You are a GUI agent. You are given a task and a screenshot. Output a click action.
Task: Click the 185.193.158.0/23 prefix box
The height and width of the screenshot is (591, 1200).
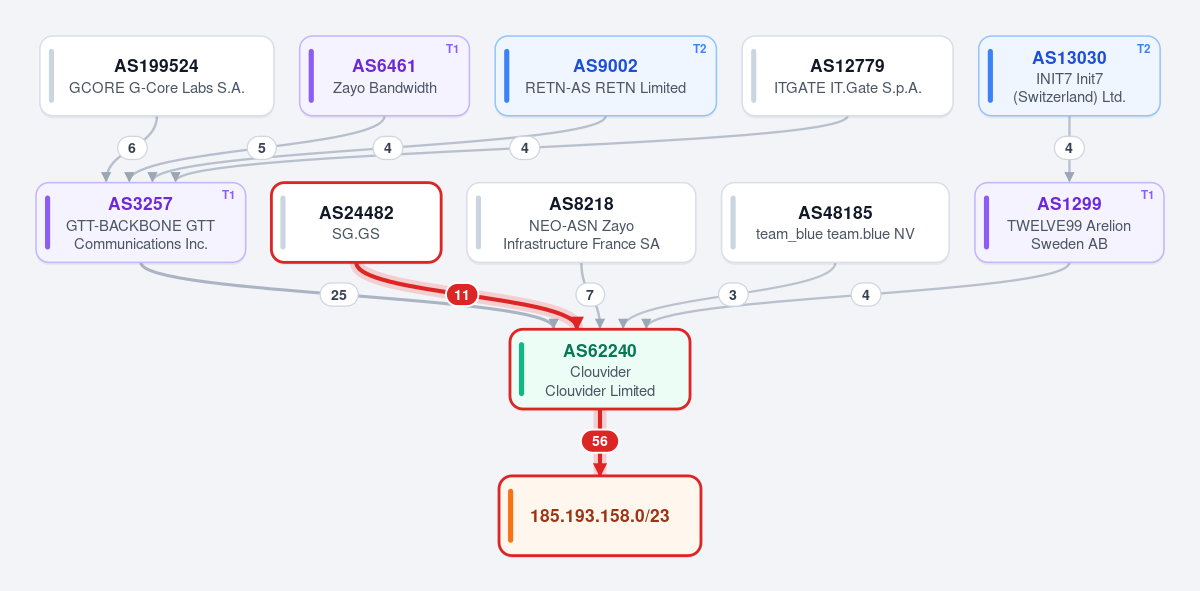coord(600,516)
